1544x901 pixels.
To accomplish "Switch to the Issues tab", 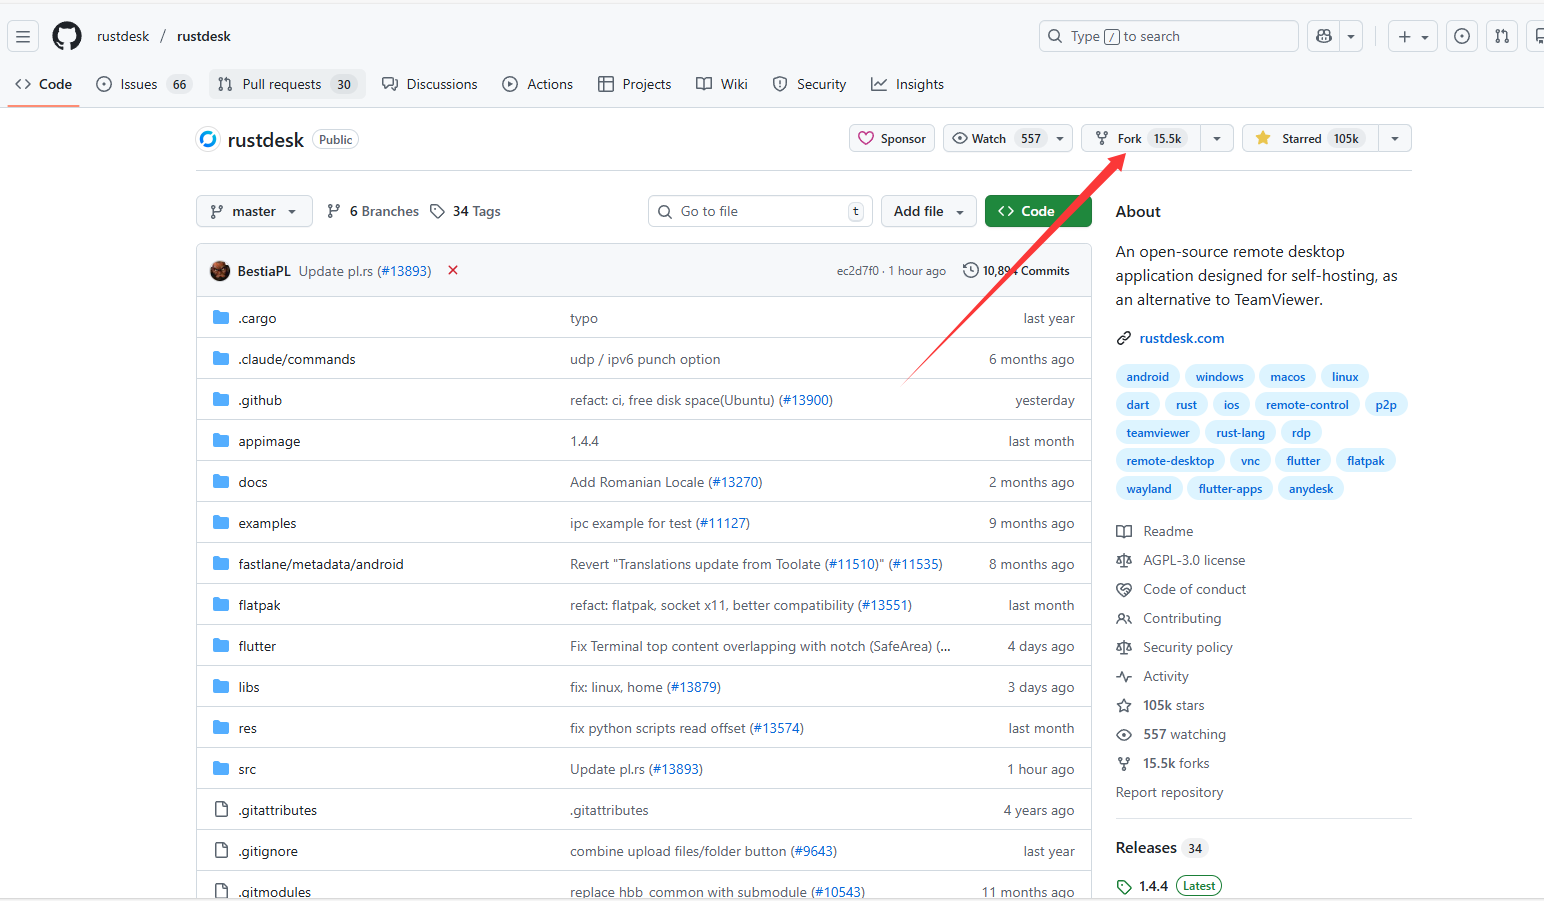I will tap(143, 84).
